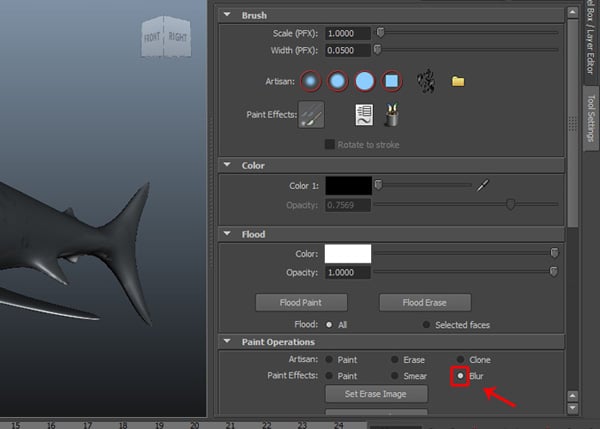Open the Flood Color white swatch
The height and width of the screenshot is (429, 600).
[348, 254]
